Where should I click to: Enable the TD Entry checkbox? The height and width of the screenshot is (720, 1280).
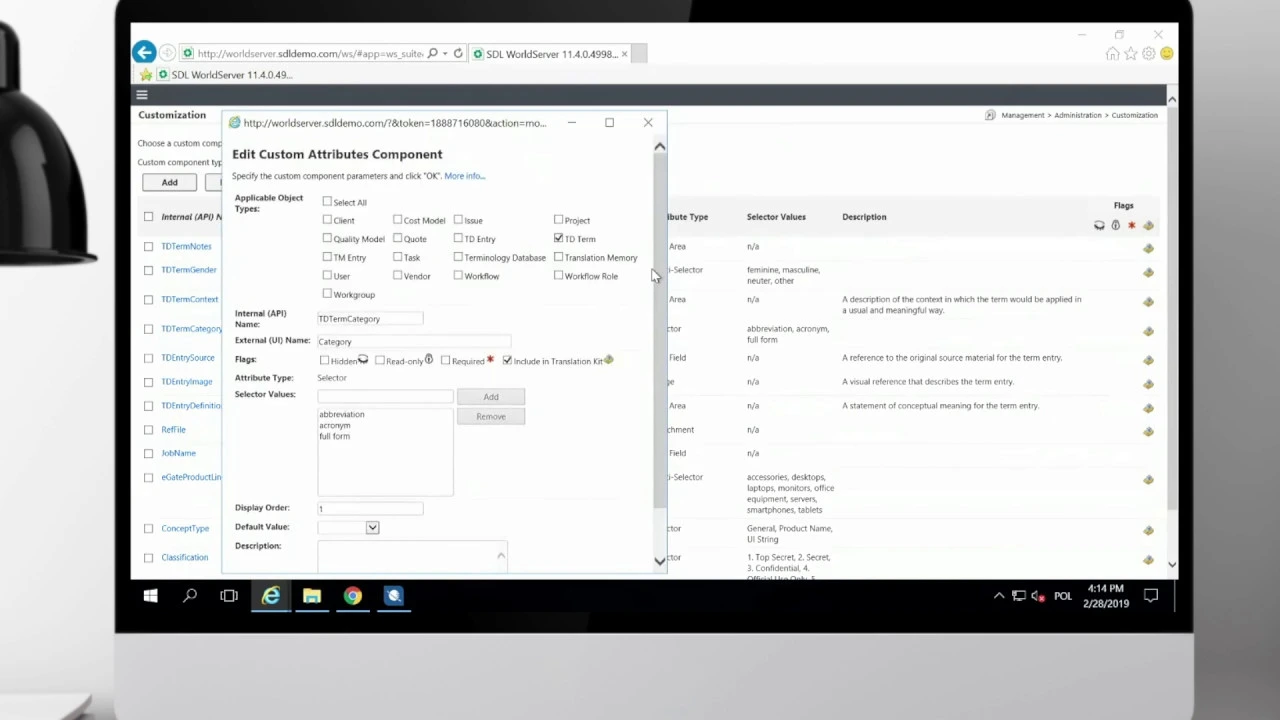coord(458,238)
